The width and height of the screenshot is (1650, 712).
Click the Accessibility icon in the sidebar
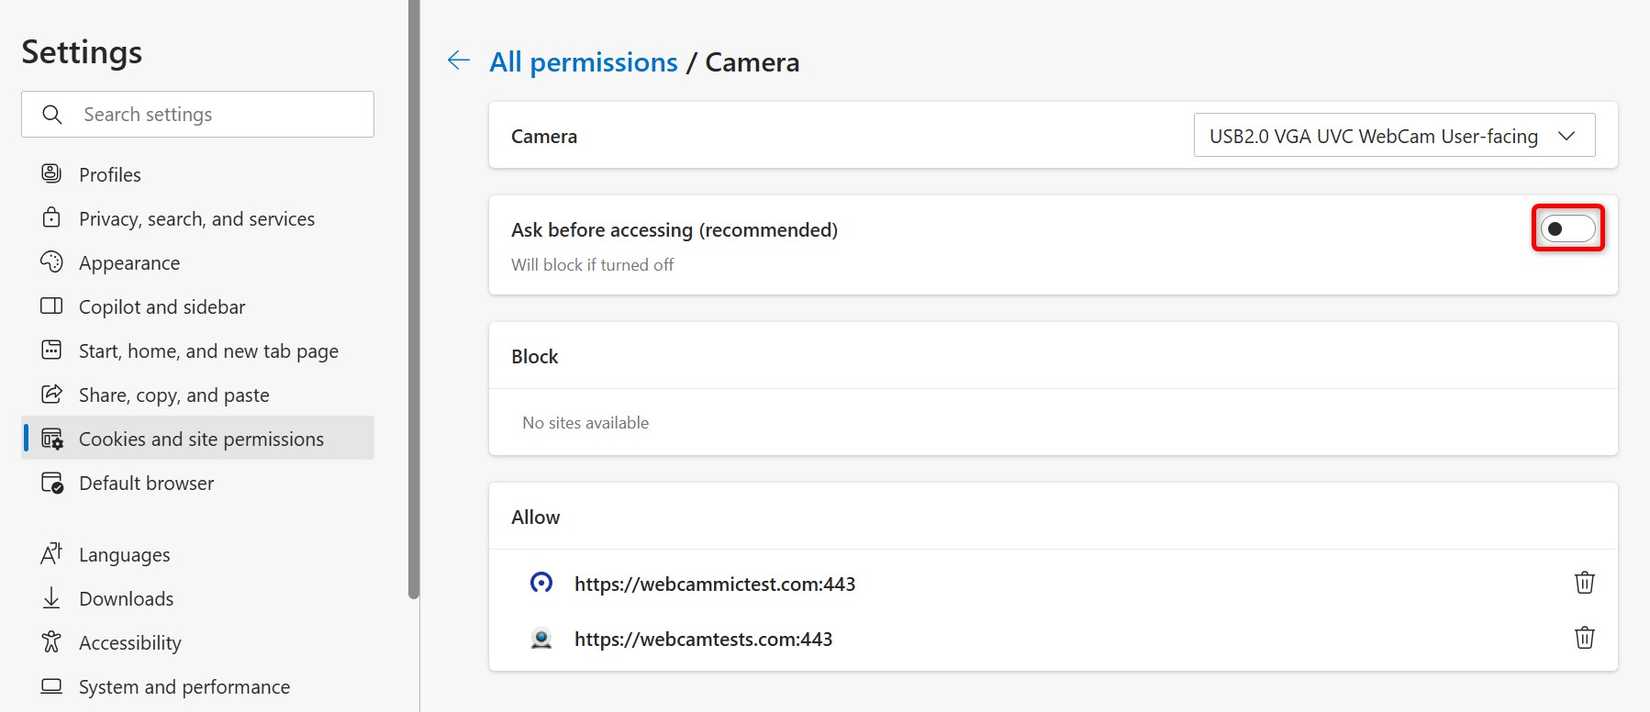[x=51, y=642]
